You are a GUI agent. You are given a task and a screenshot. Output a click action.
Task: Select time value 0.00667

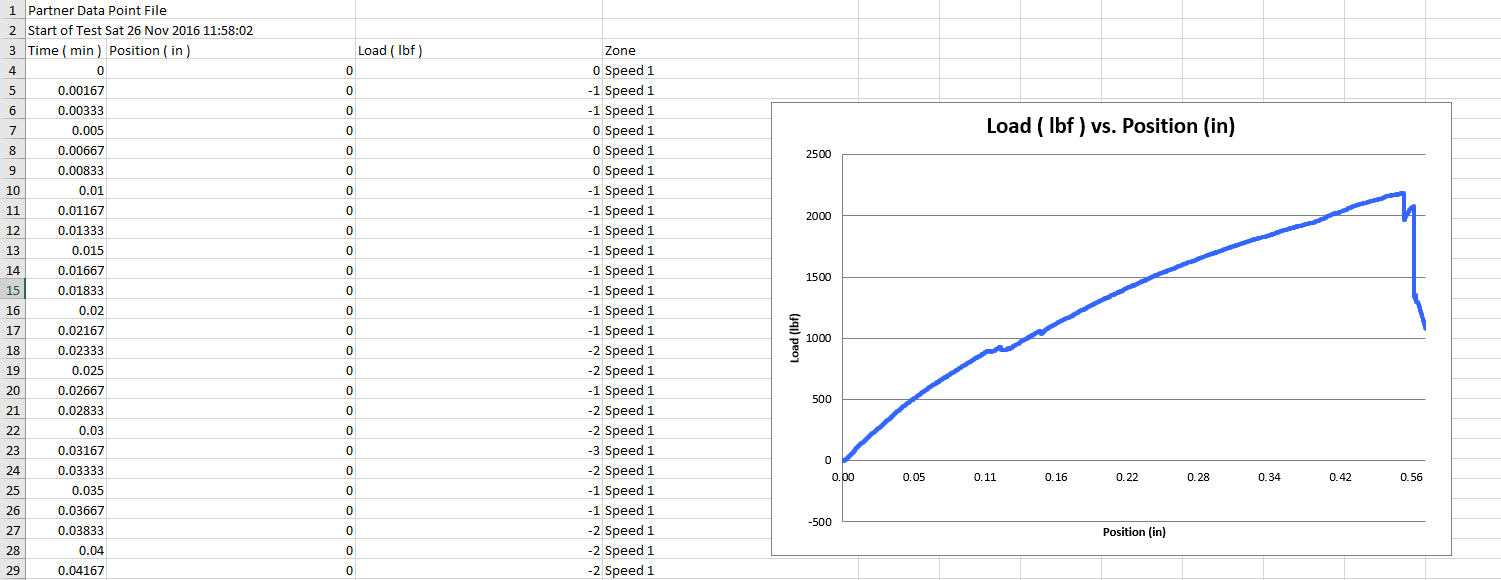(x=65, y=150)
